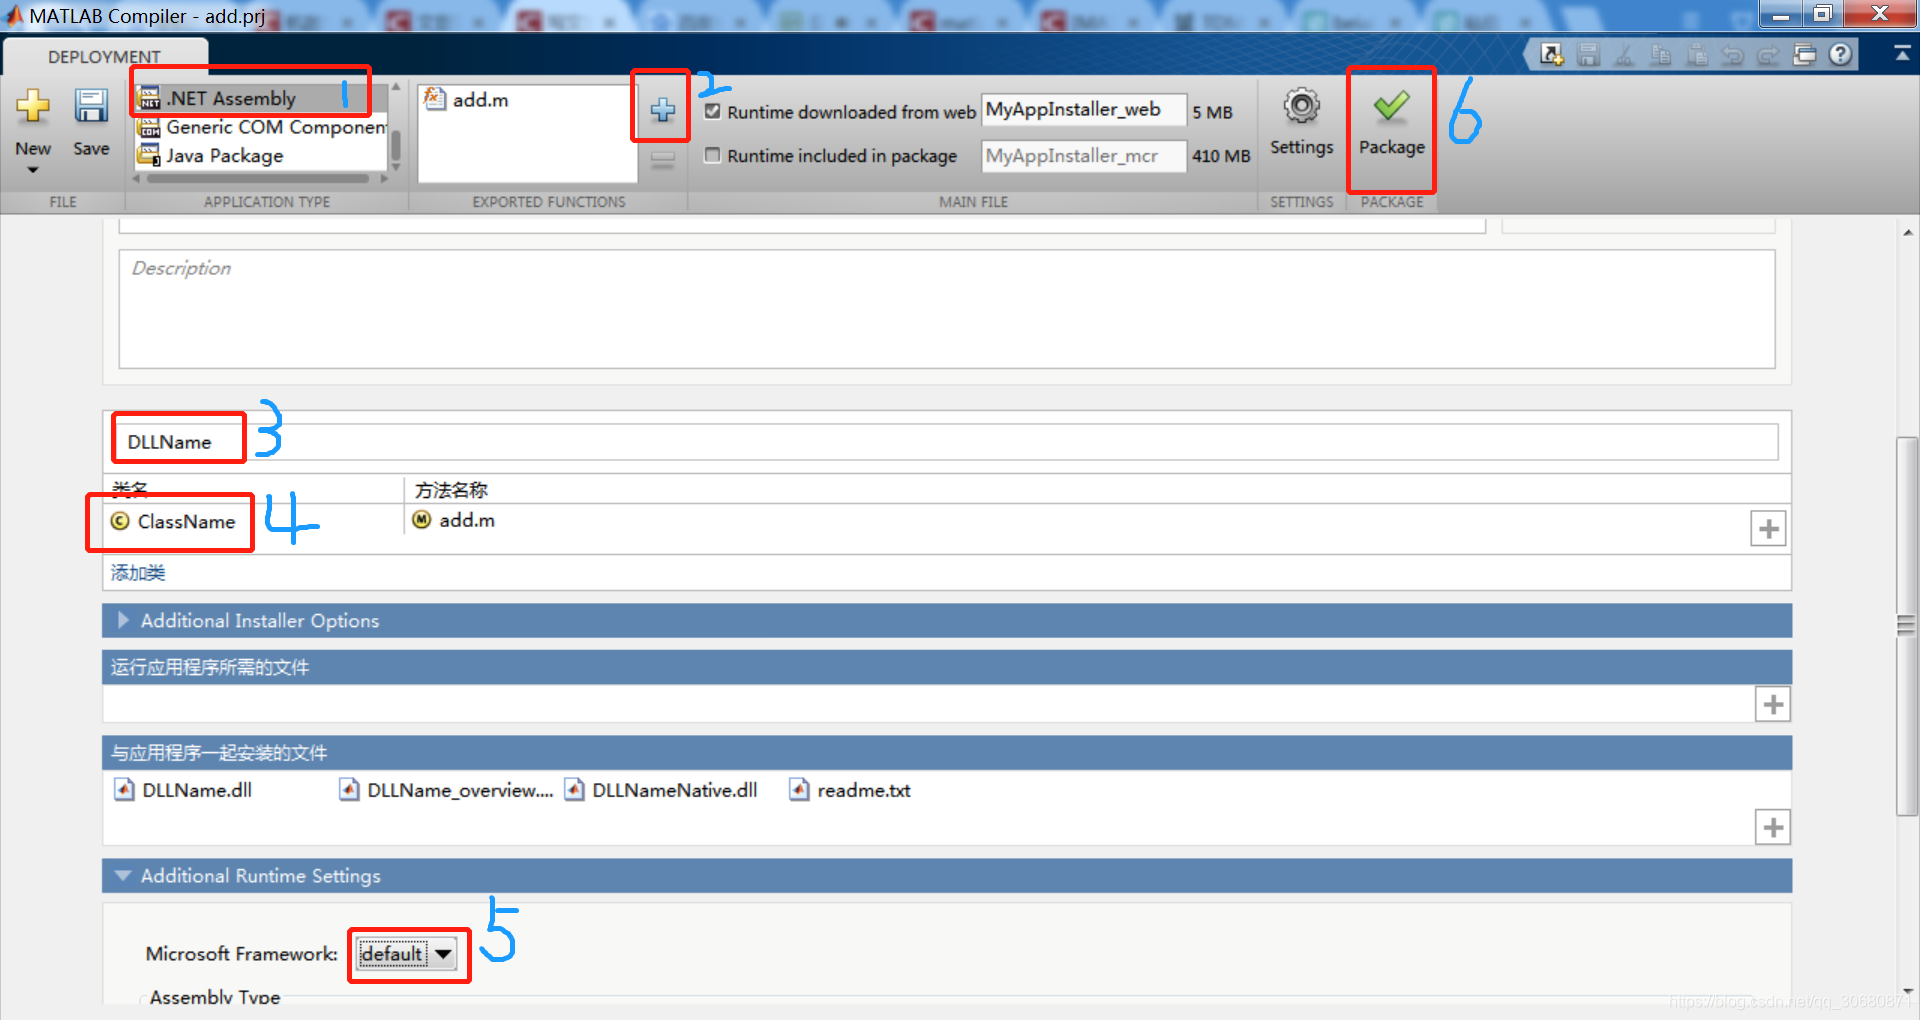Open the New button dropdown arrow

coord(33,170)
